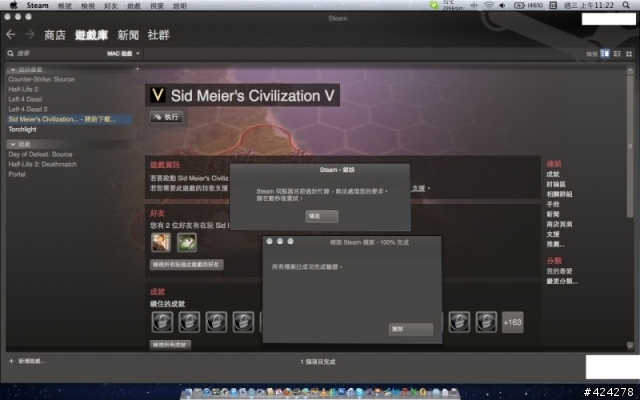This screenshot has width=640, height=400.
Task: Open the 好友 menu in the menu bar
Action: click(x=111, y=6)
